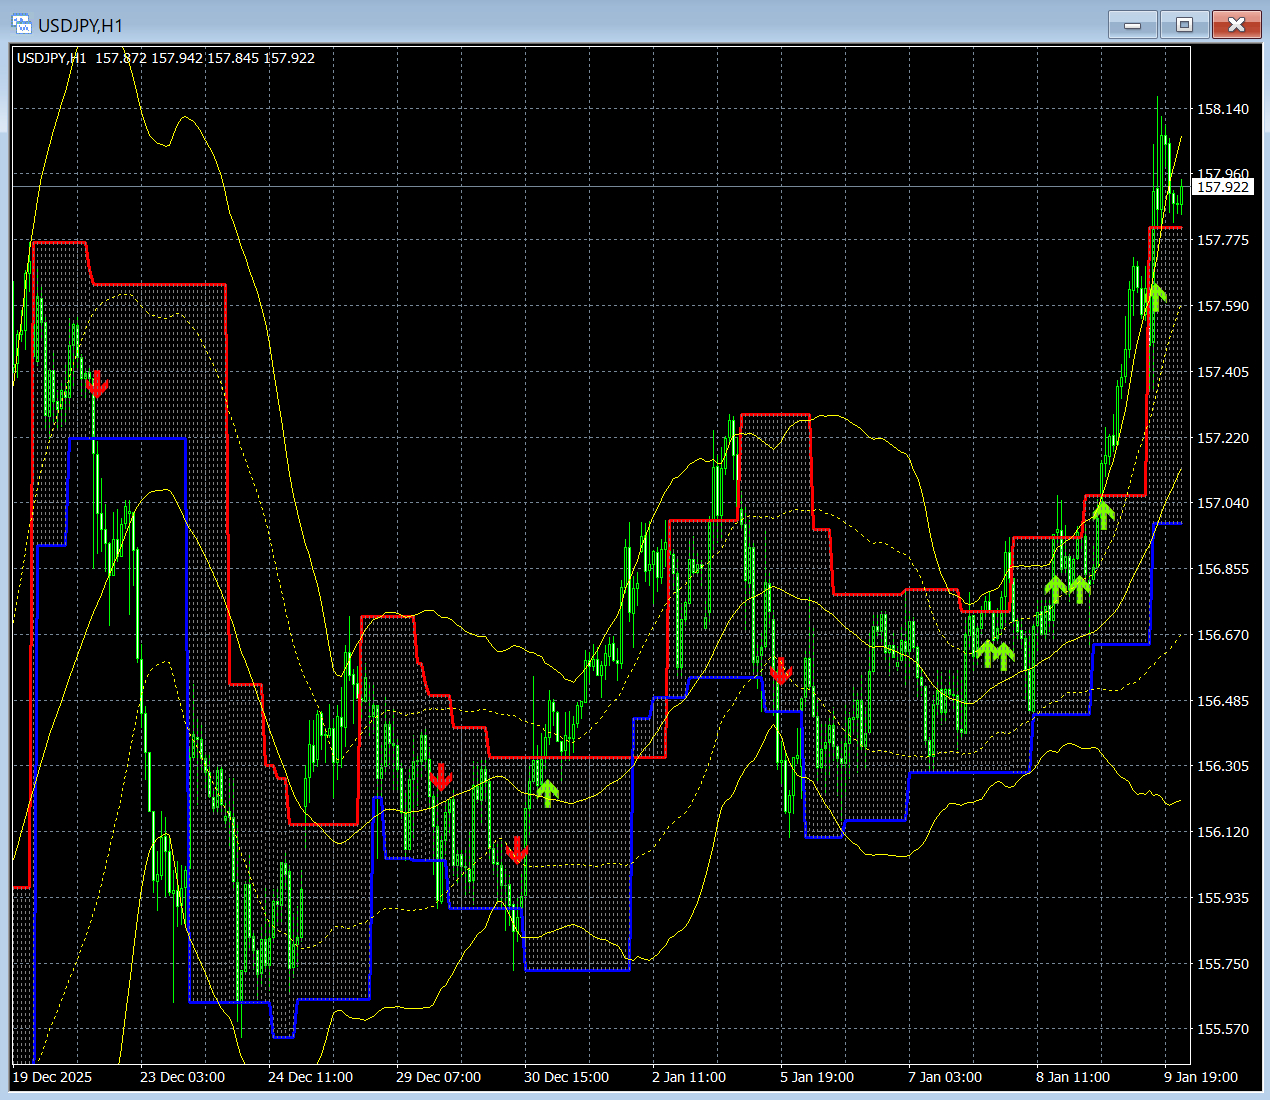Maximize the USDJPY,H1 chart window
The image size is (1270, 1100).
coord(1185,24)
